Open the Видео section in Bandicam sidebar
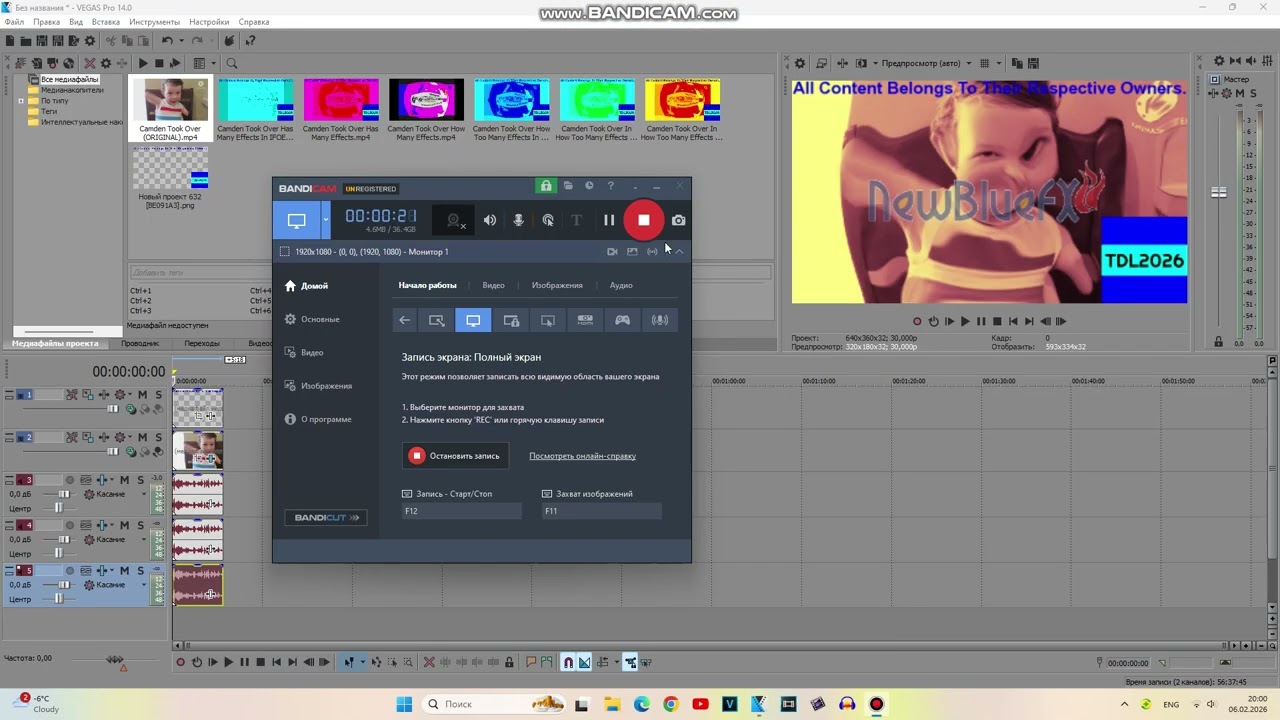This screenshot has width=1280, height=720. point(304,352)
